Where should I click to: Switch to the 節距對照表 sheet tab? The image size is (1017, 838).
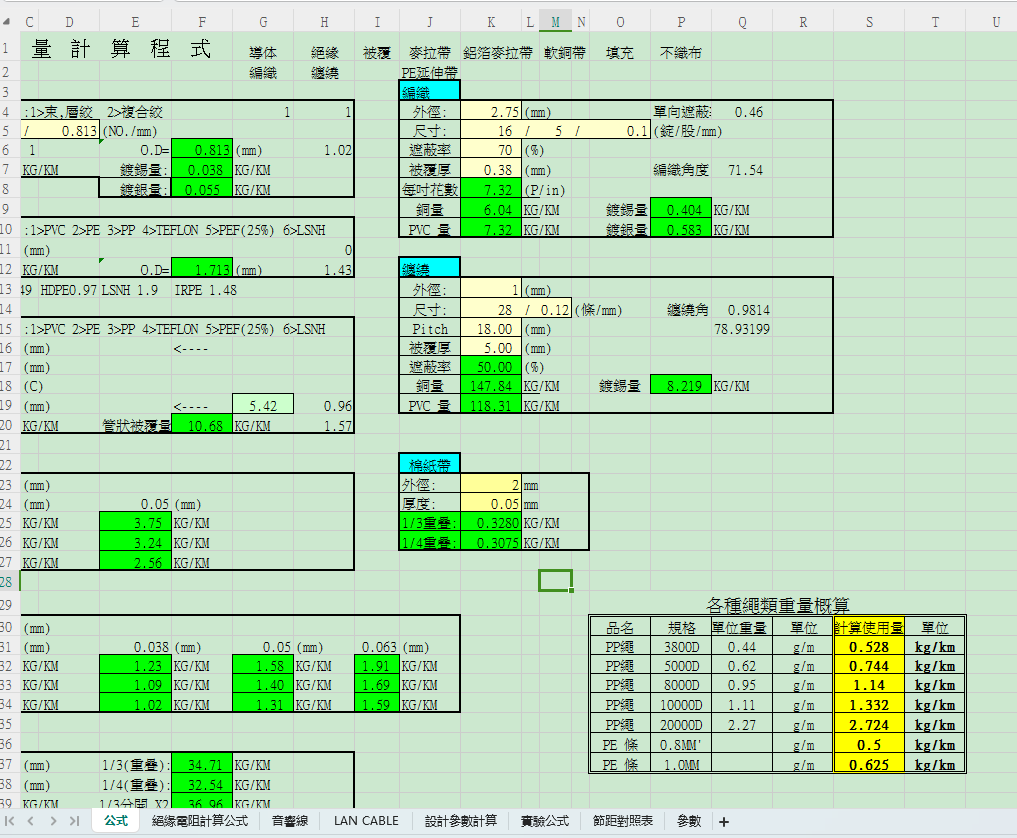point(622,821)
